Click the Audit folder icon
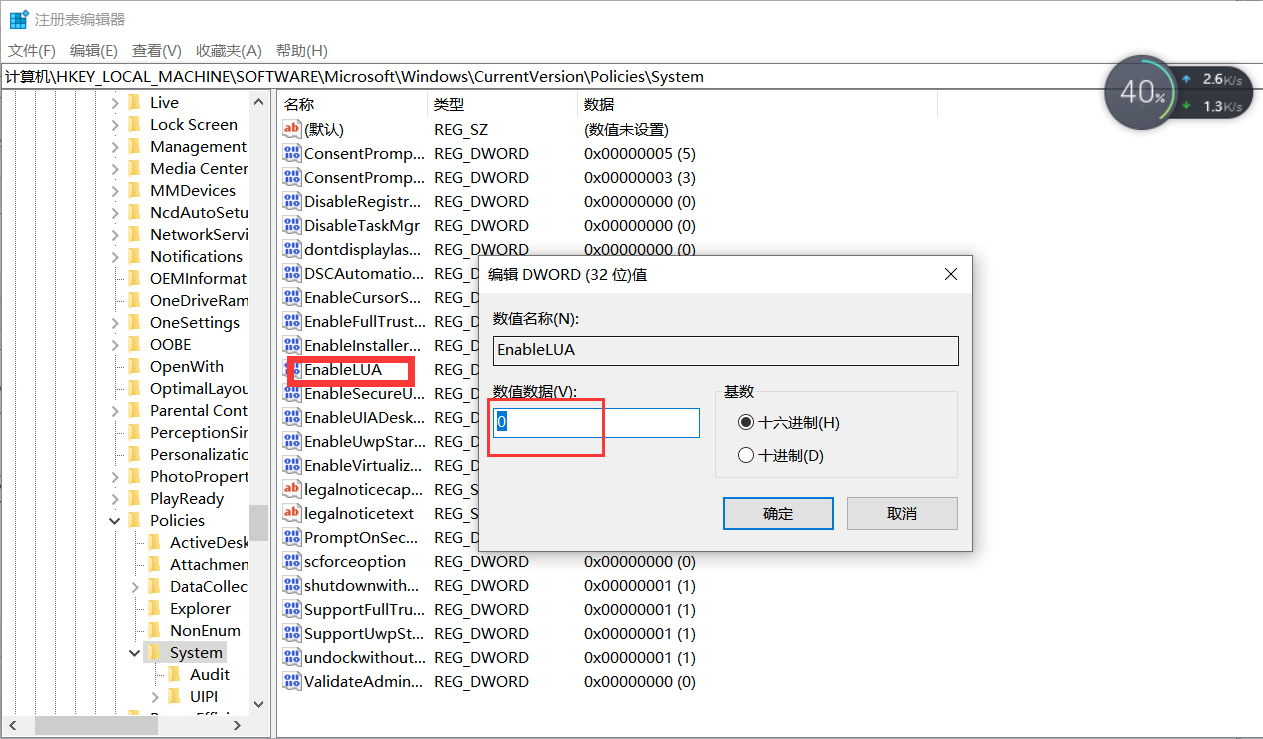Viewport: 1263px width, 739px height. [x=174, y=674]
